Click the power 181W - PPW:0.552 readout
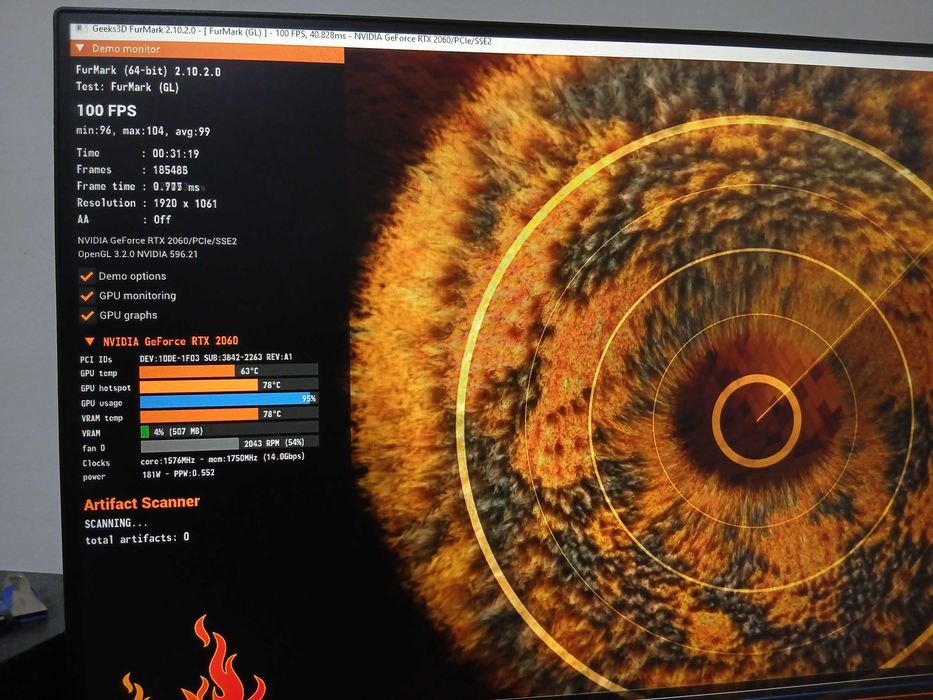The height and width of the screenshot is (700, 933). coord(179,474)
